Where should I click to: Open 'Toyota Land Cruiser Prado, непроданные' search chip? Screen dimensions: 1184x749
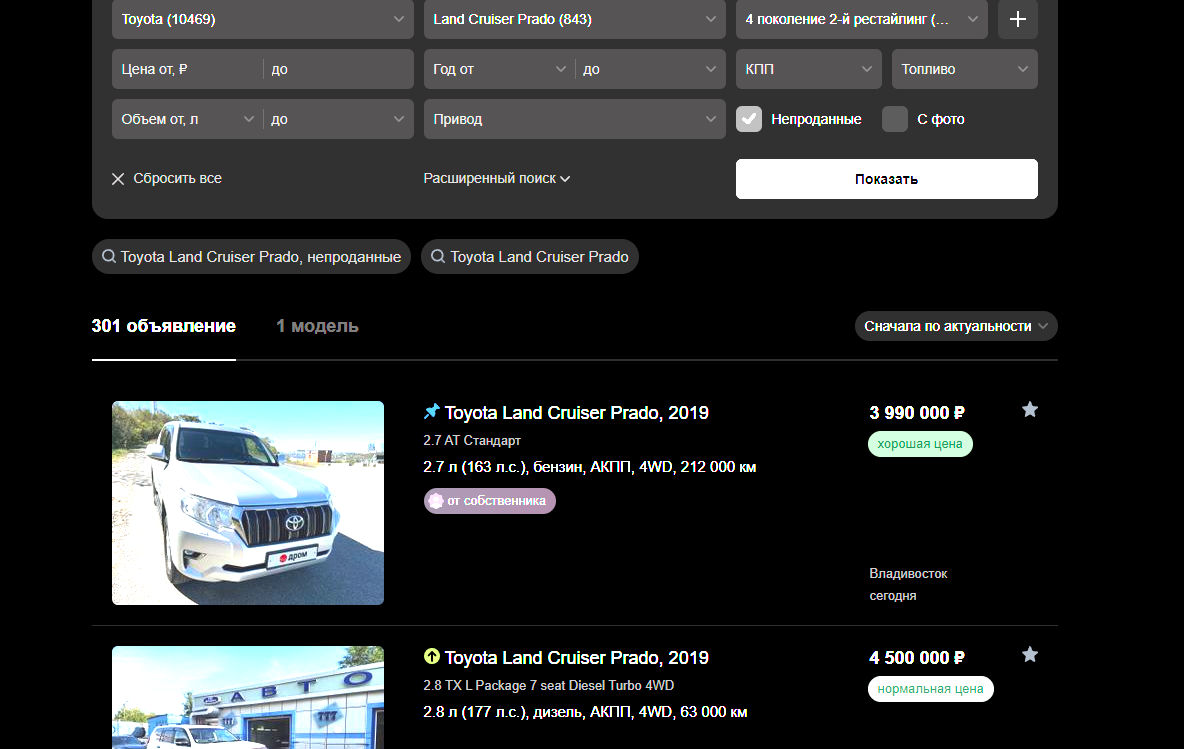click(x=251, y=257)
